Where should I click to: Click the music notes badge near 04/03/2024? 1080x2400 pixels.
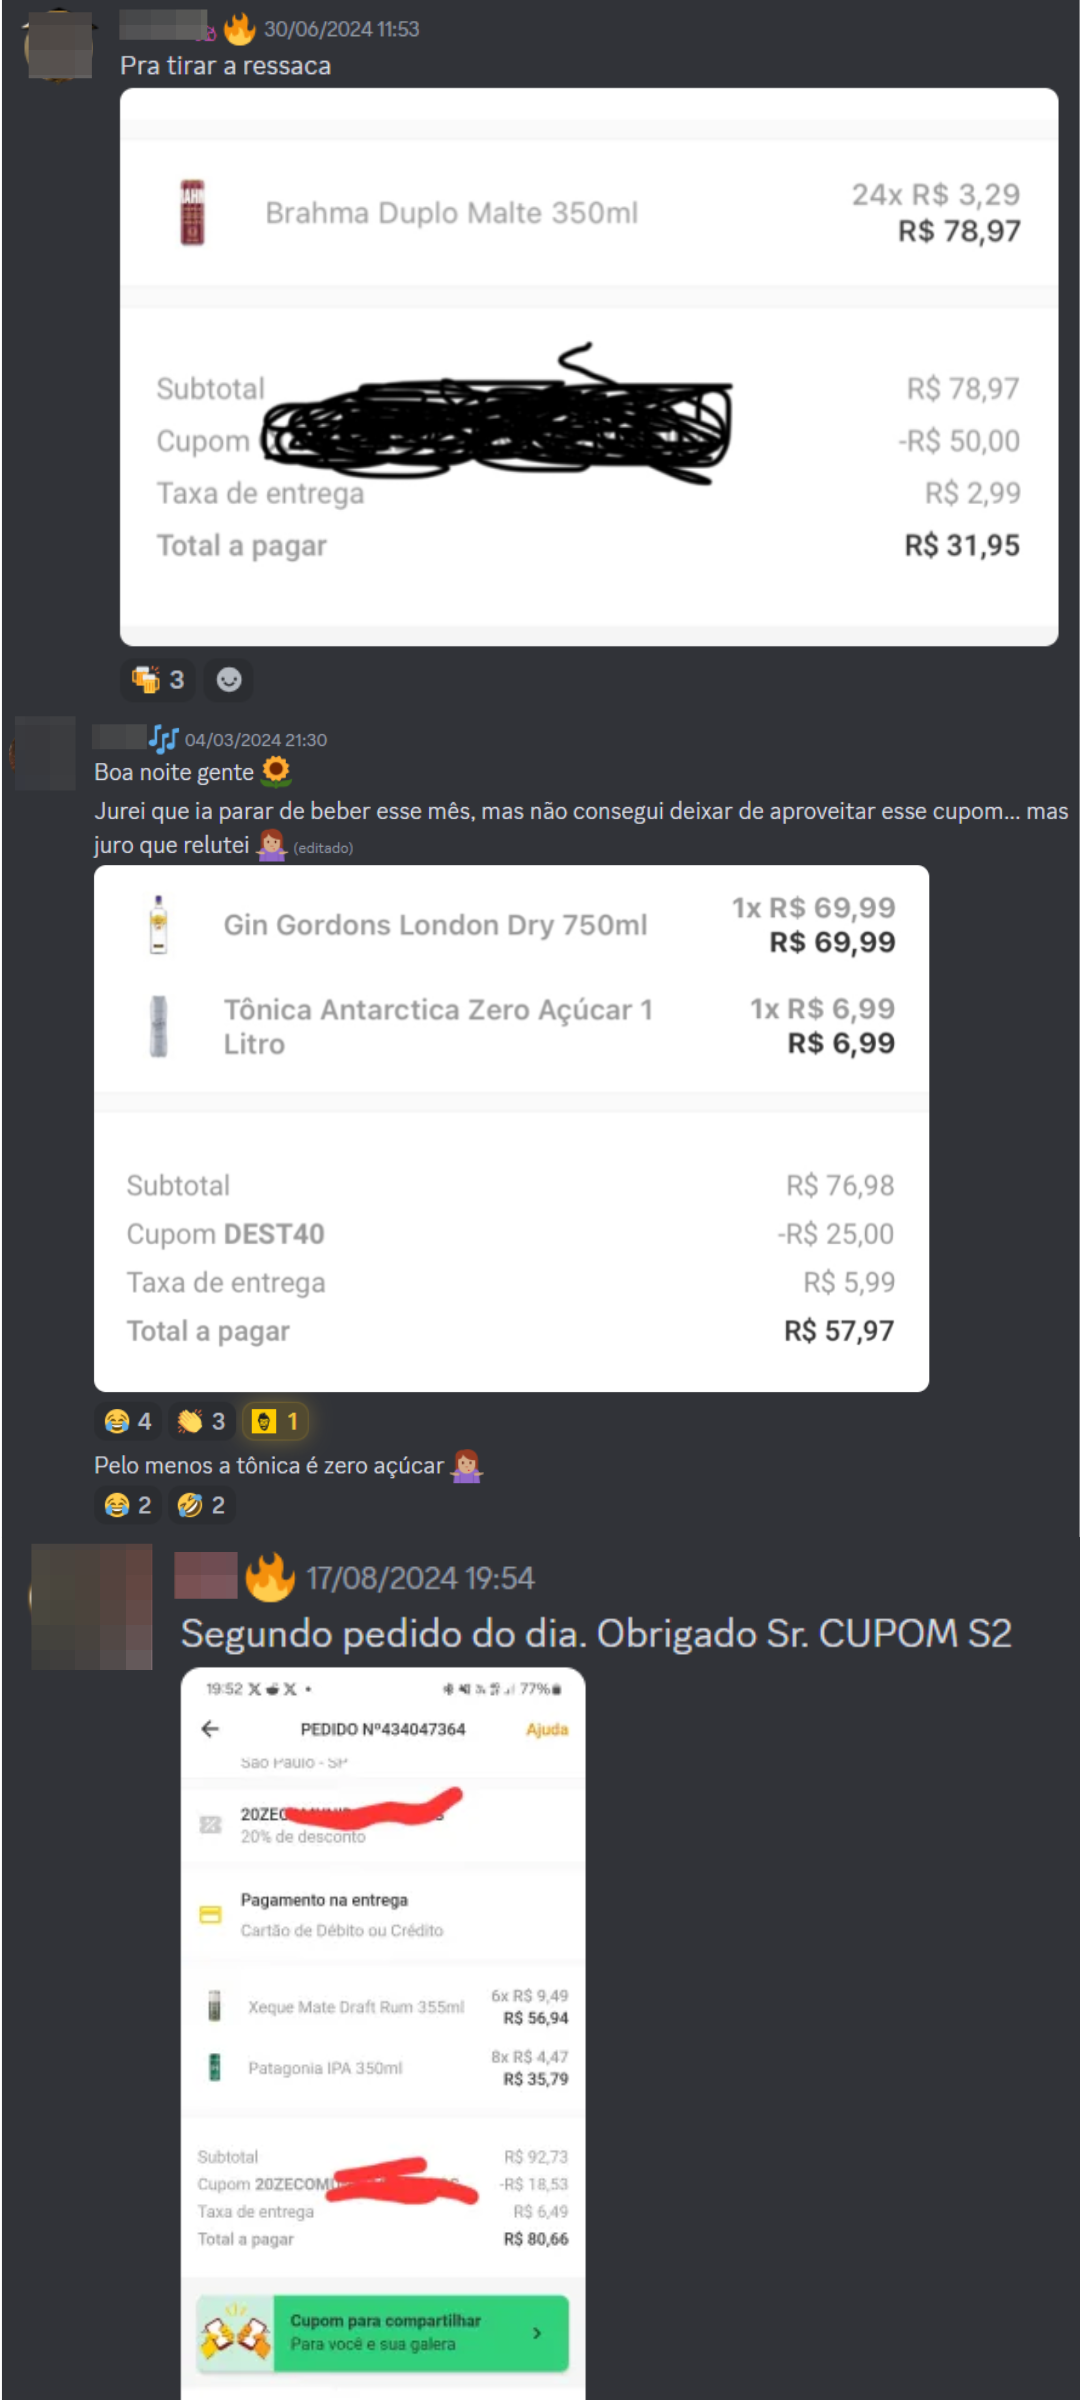click(x=164, y=739)
